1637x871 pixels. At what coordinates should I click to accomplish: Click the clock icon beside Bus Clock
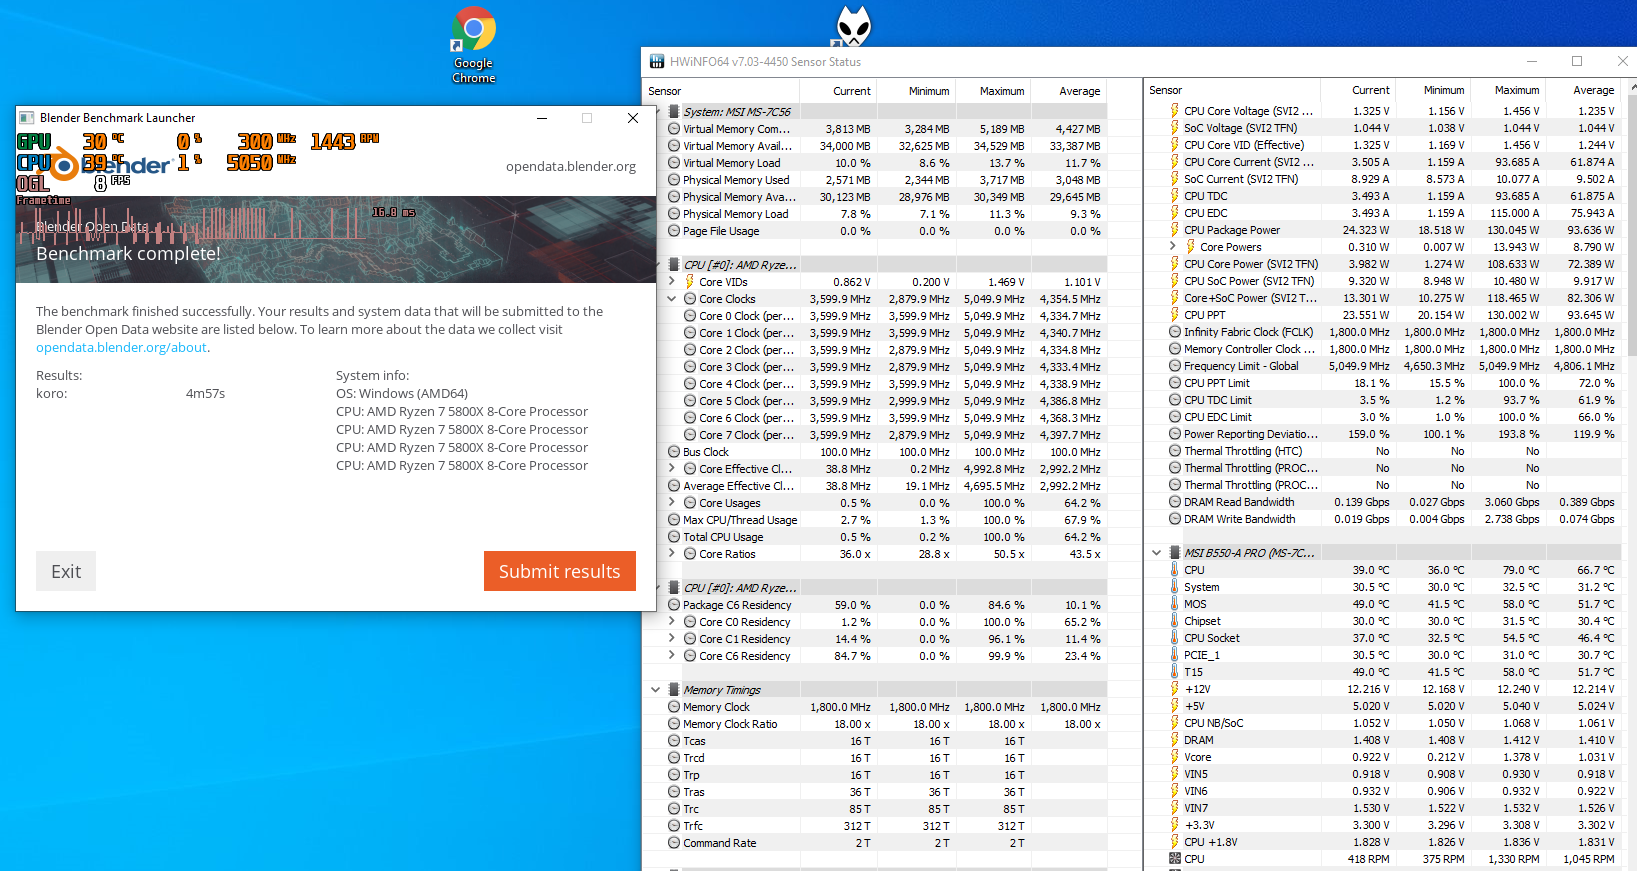(x=674, y=452)
